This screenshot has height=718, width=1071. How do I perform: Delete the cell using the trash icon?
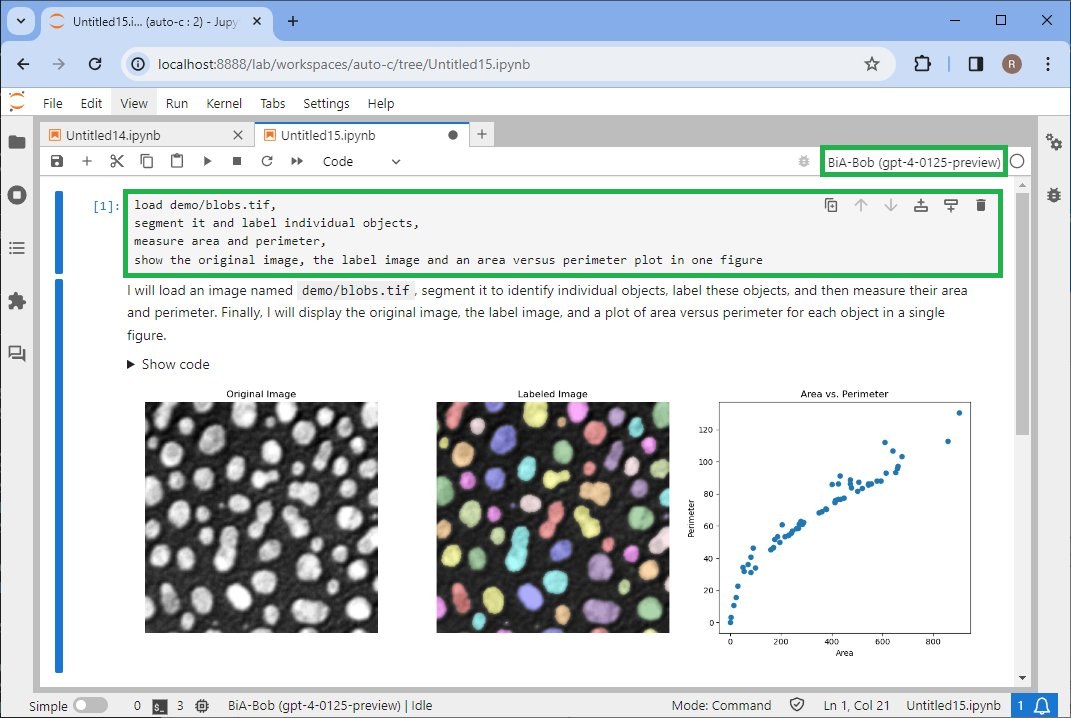coord(980,205)
